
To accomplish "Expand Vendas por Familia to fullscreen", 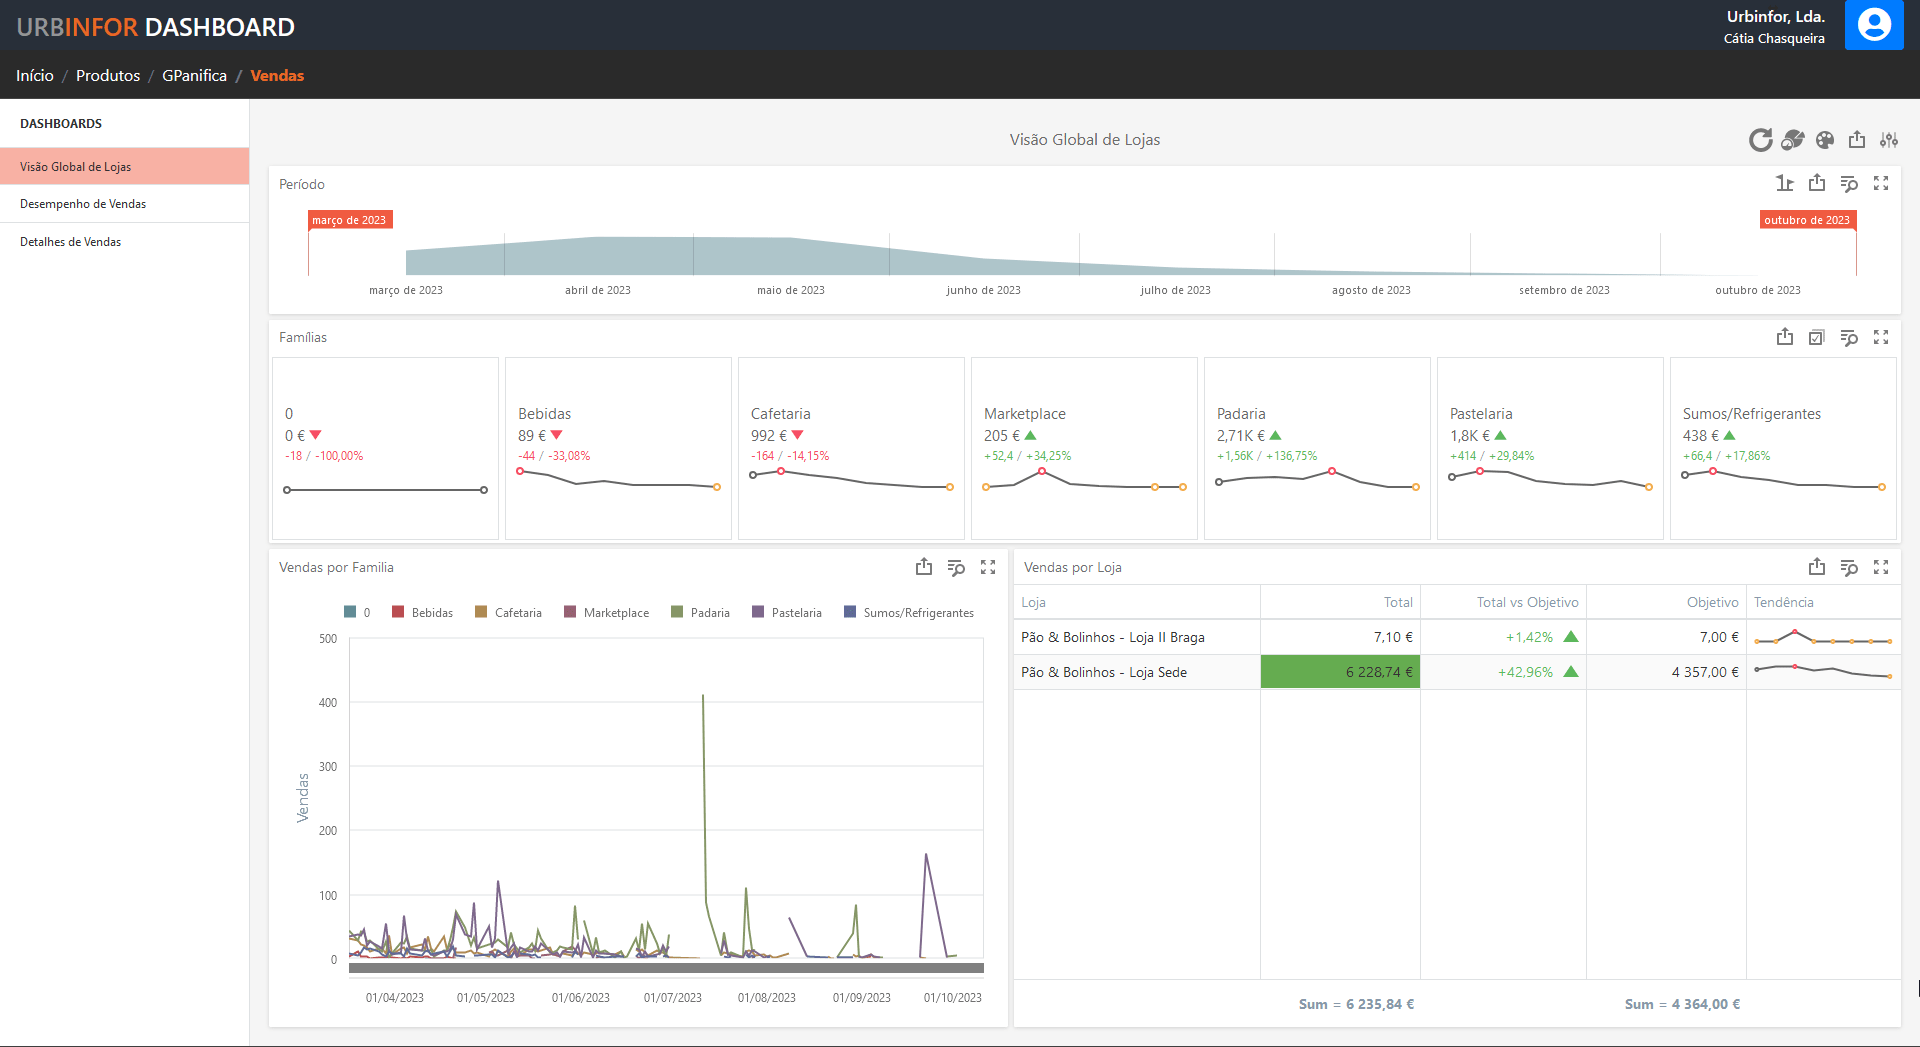I will pos(988,567).
